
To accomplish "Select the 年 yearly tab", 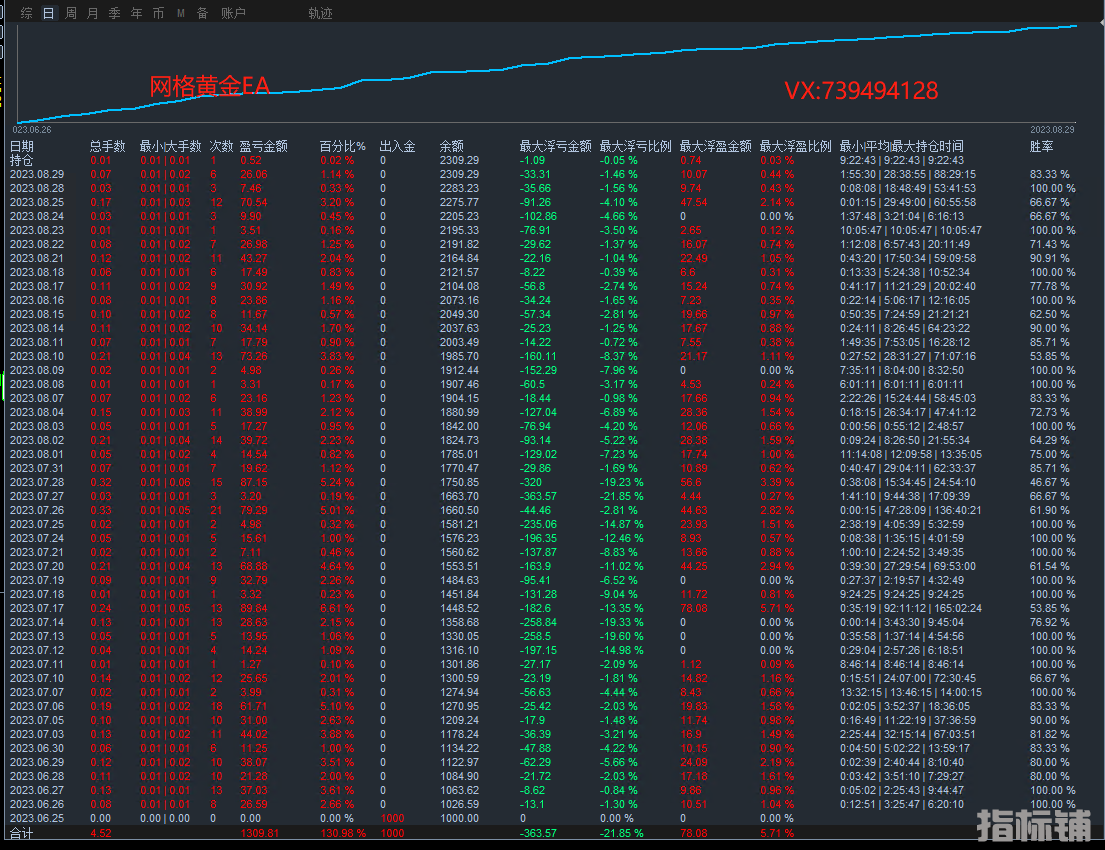I will coord(136,13).
